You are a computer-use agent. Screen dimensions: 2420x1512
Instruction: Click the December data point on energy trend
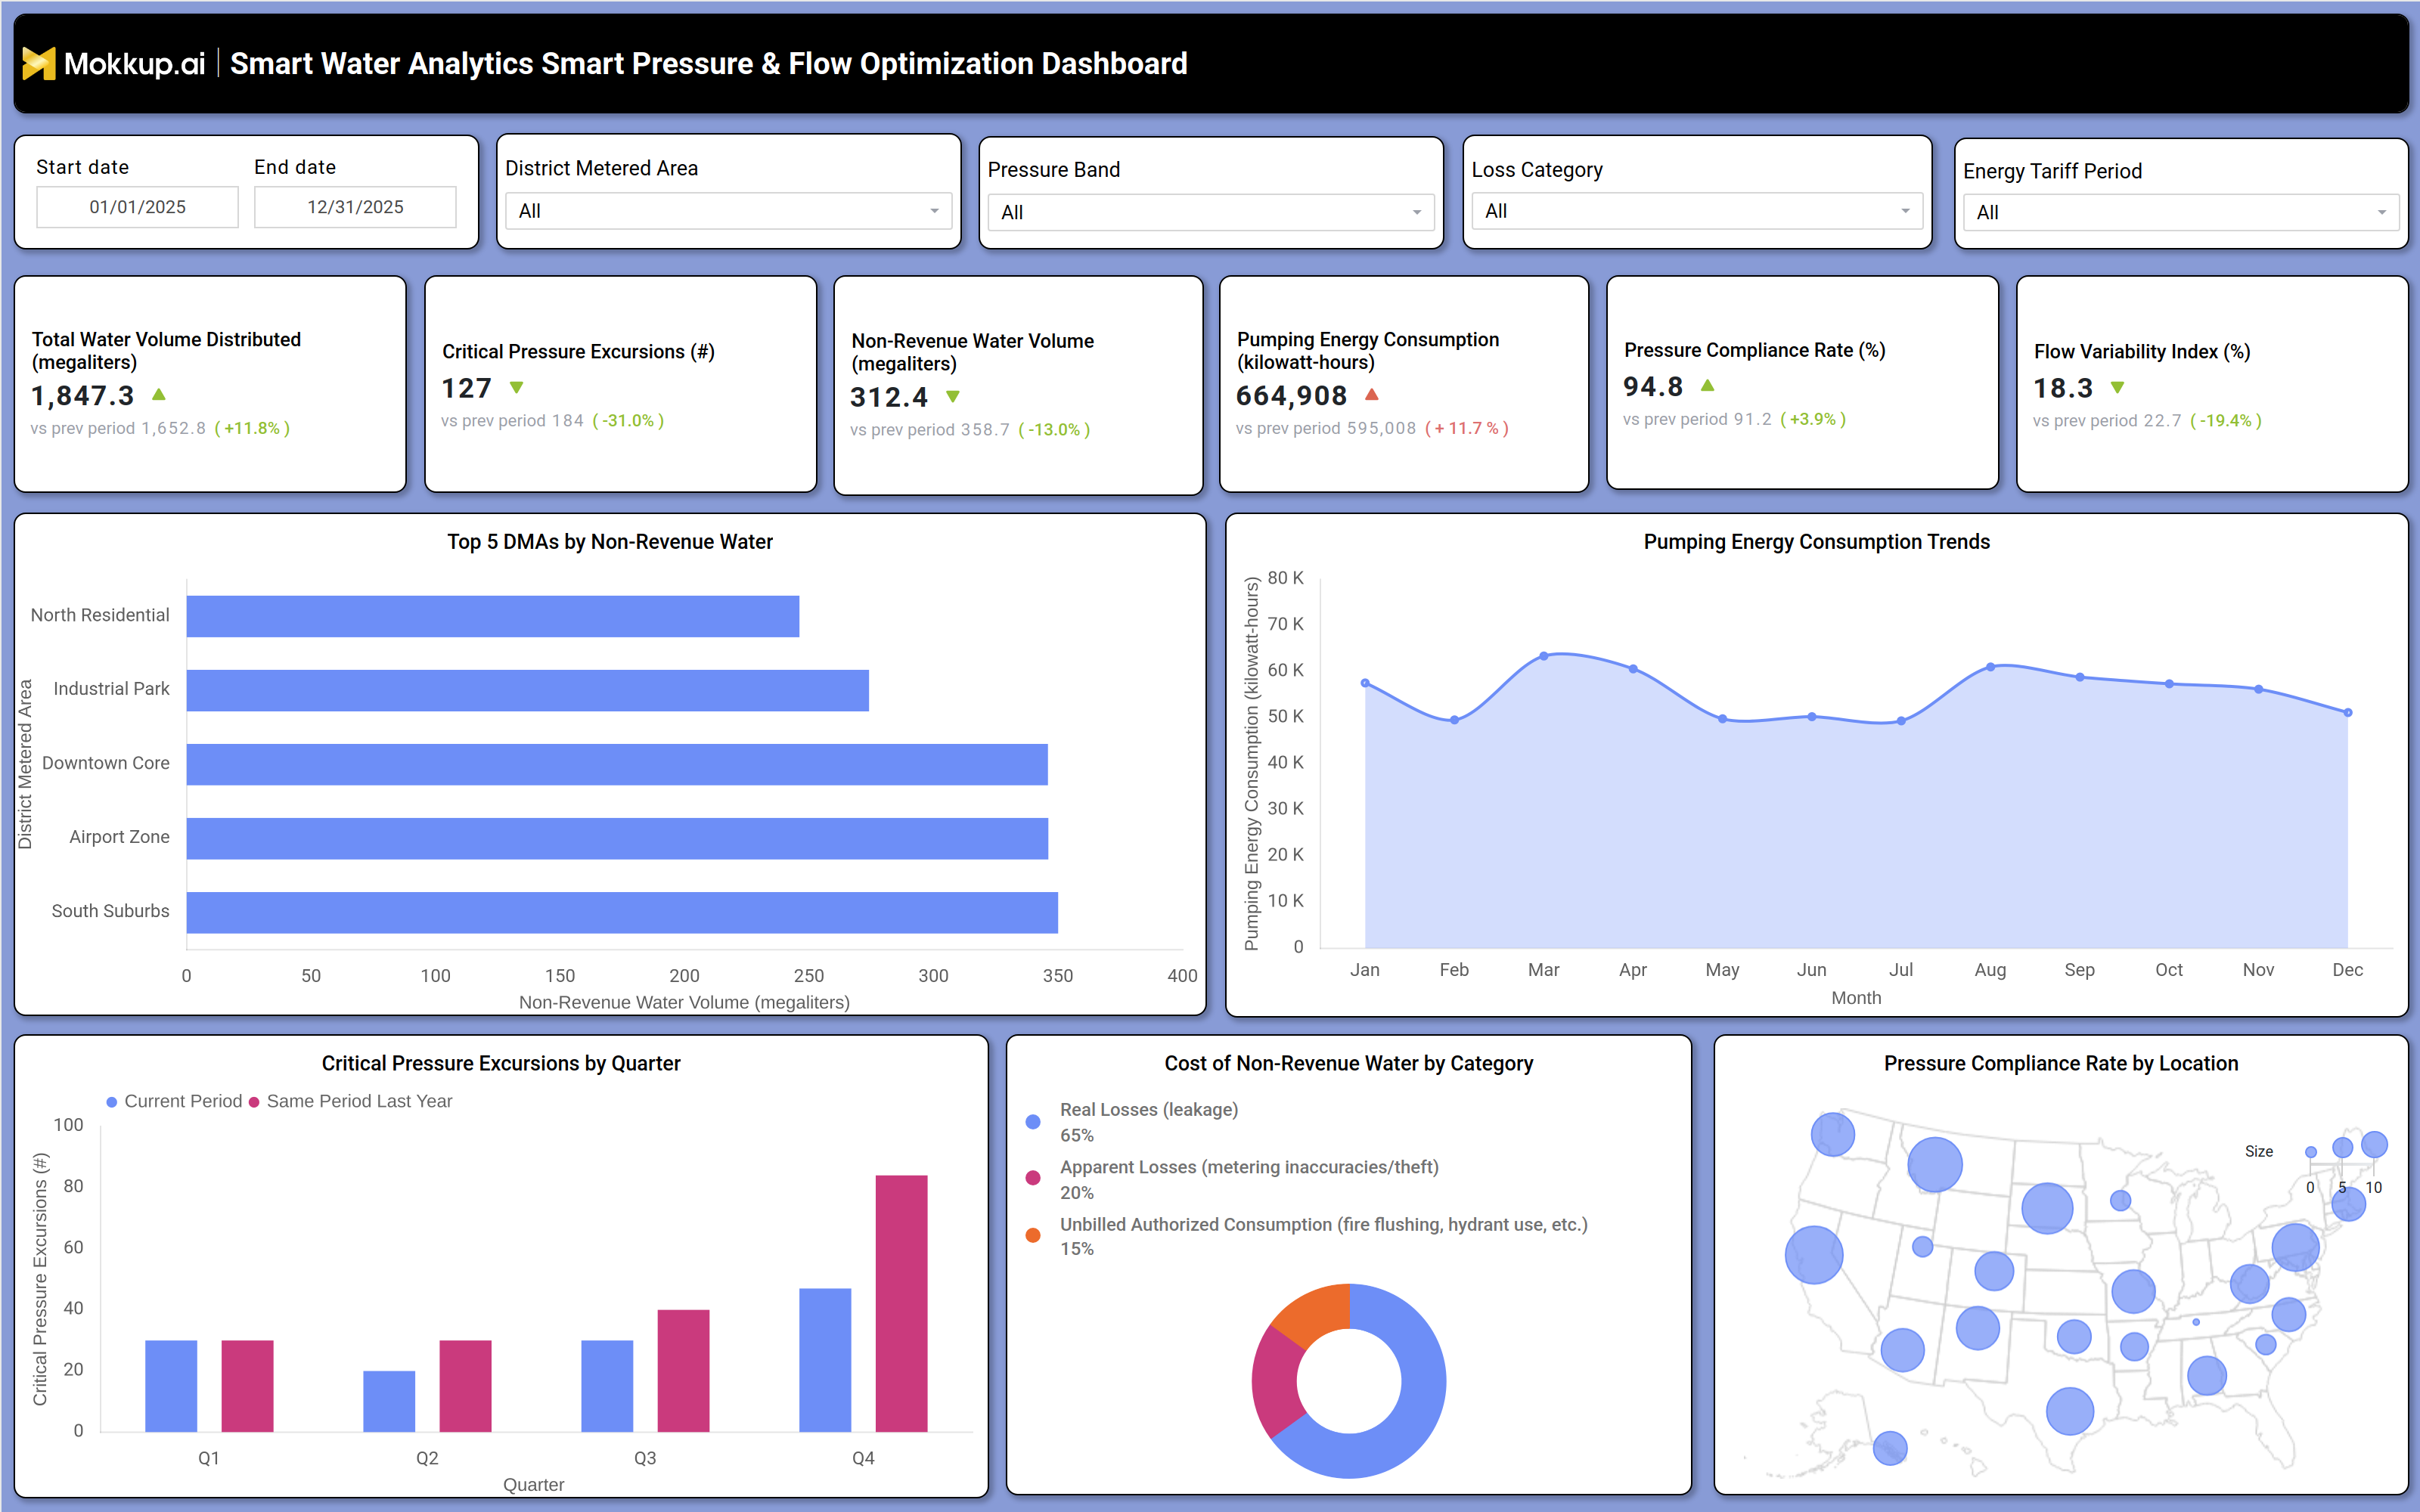[x=2348, y=712]
